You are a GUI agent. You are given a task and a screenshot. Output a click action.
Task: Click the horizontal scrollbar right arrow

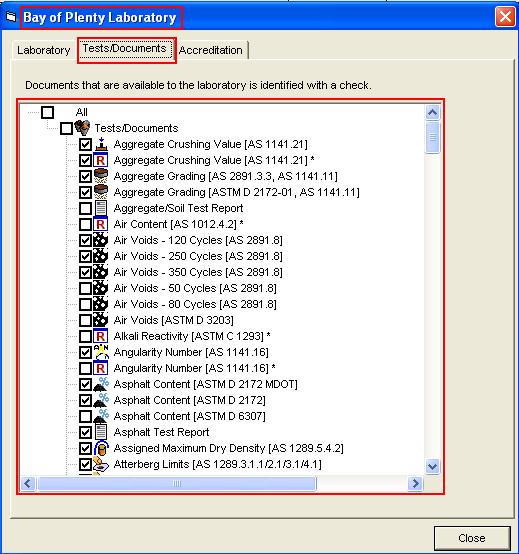point(415,483)
